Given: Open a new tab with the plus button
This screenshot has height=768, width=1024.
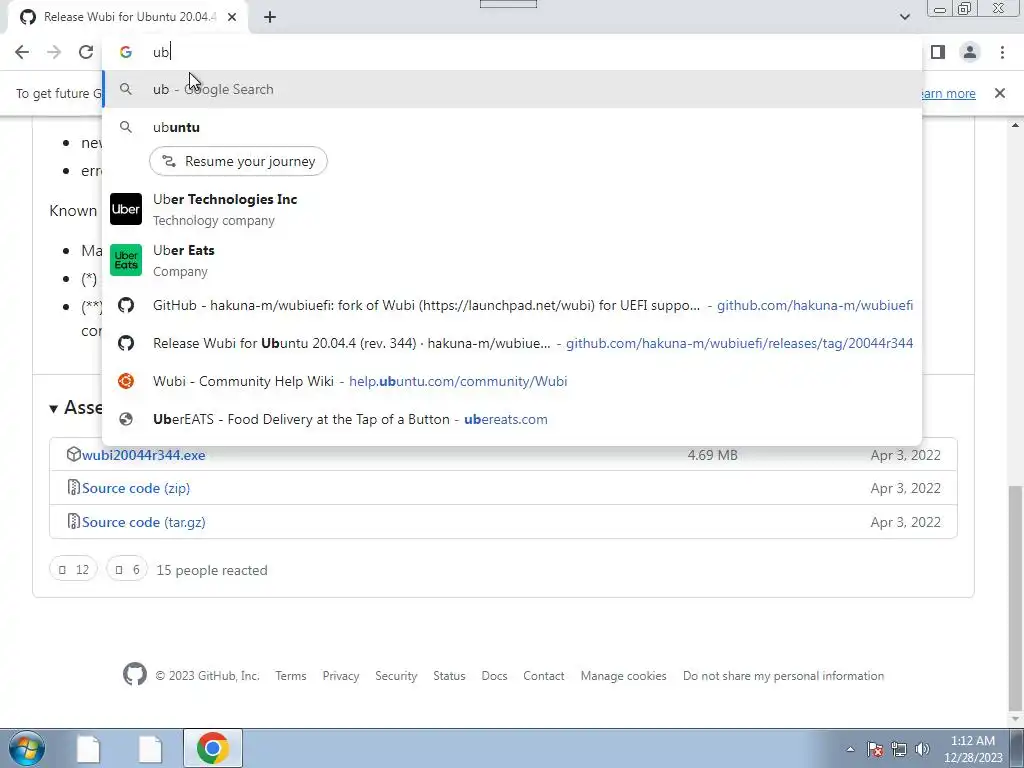Looking at the screenshot, I should (x=270, y=18).
